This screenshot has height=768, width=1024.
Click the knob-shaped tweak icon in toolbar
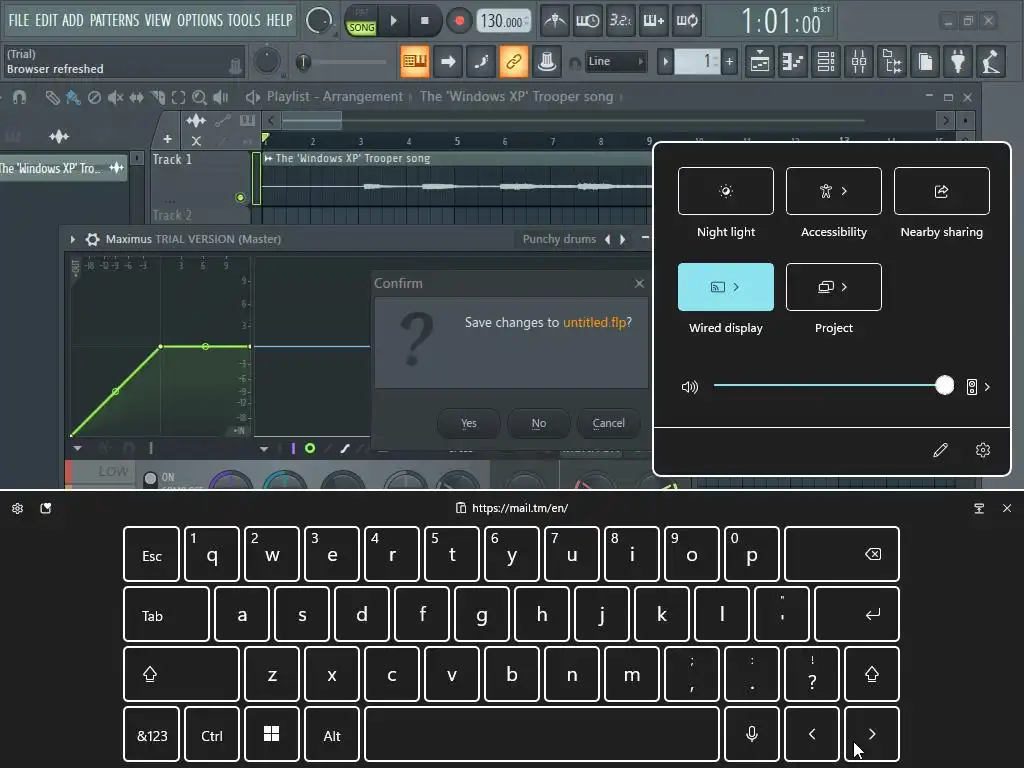point(547,61)
